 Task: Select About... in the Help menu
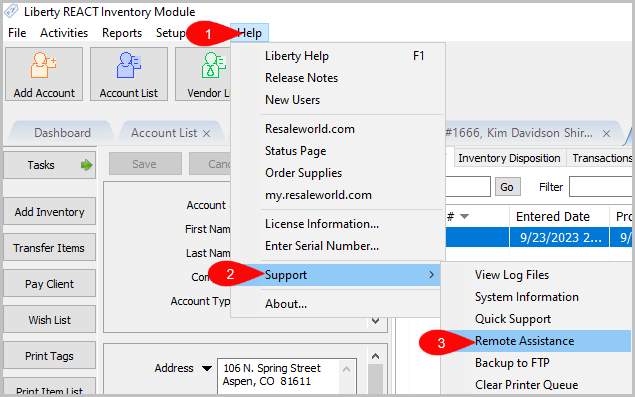[336, 304]
